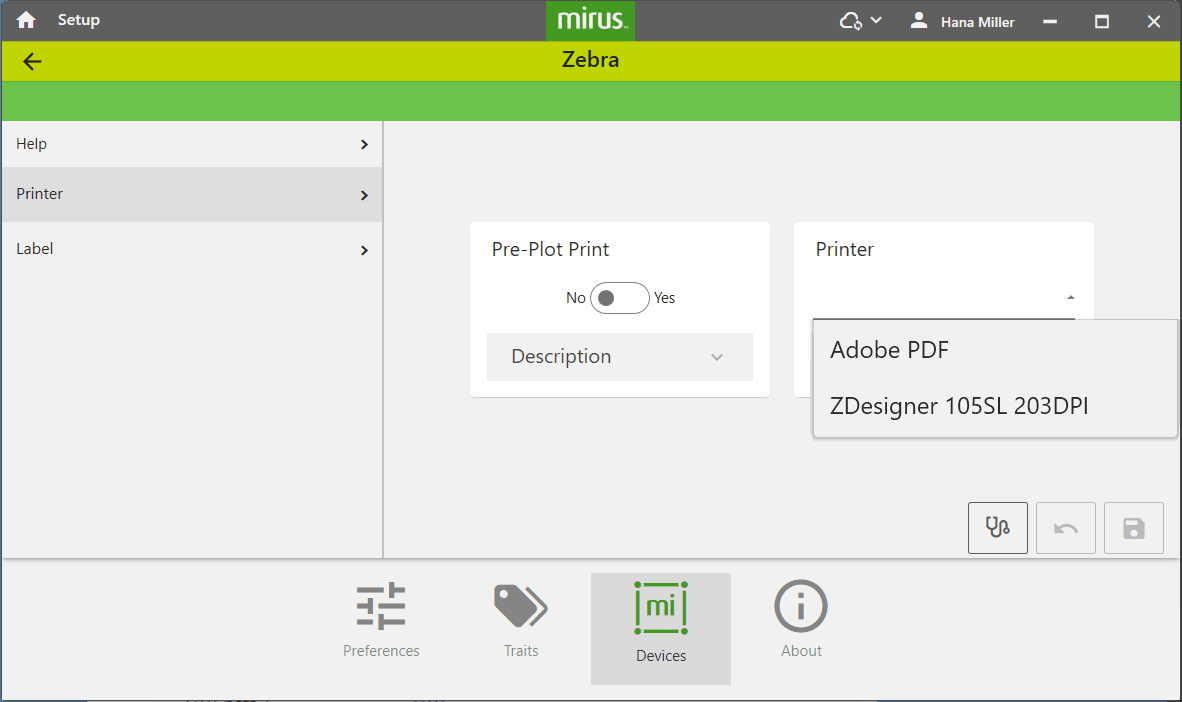The height and width of the screenshot is (702, 1182).
Task: Close the Setup window
Action: click(1153, 21)
